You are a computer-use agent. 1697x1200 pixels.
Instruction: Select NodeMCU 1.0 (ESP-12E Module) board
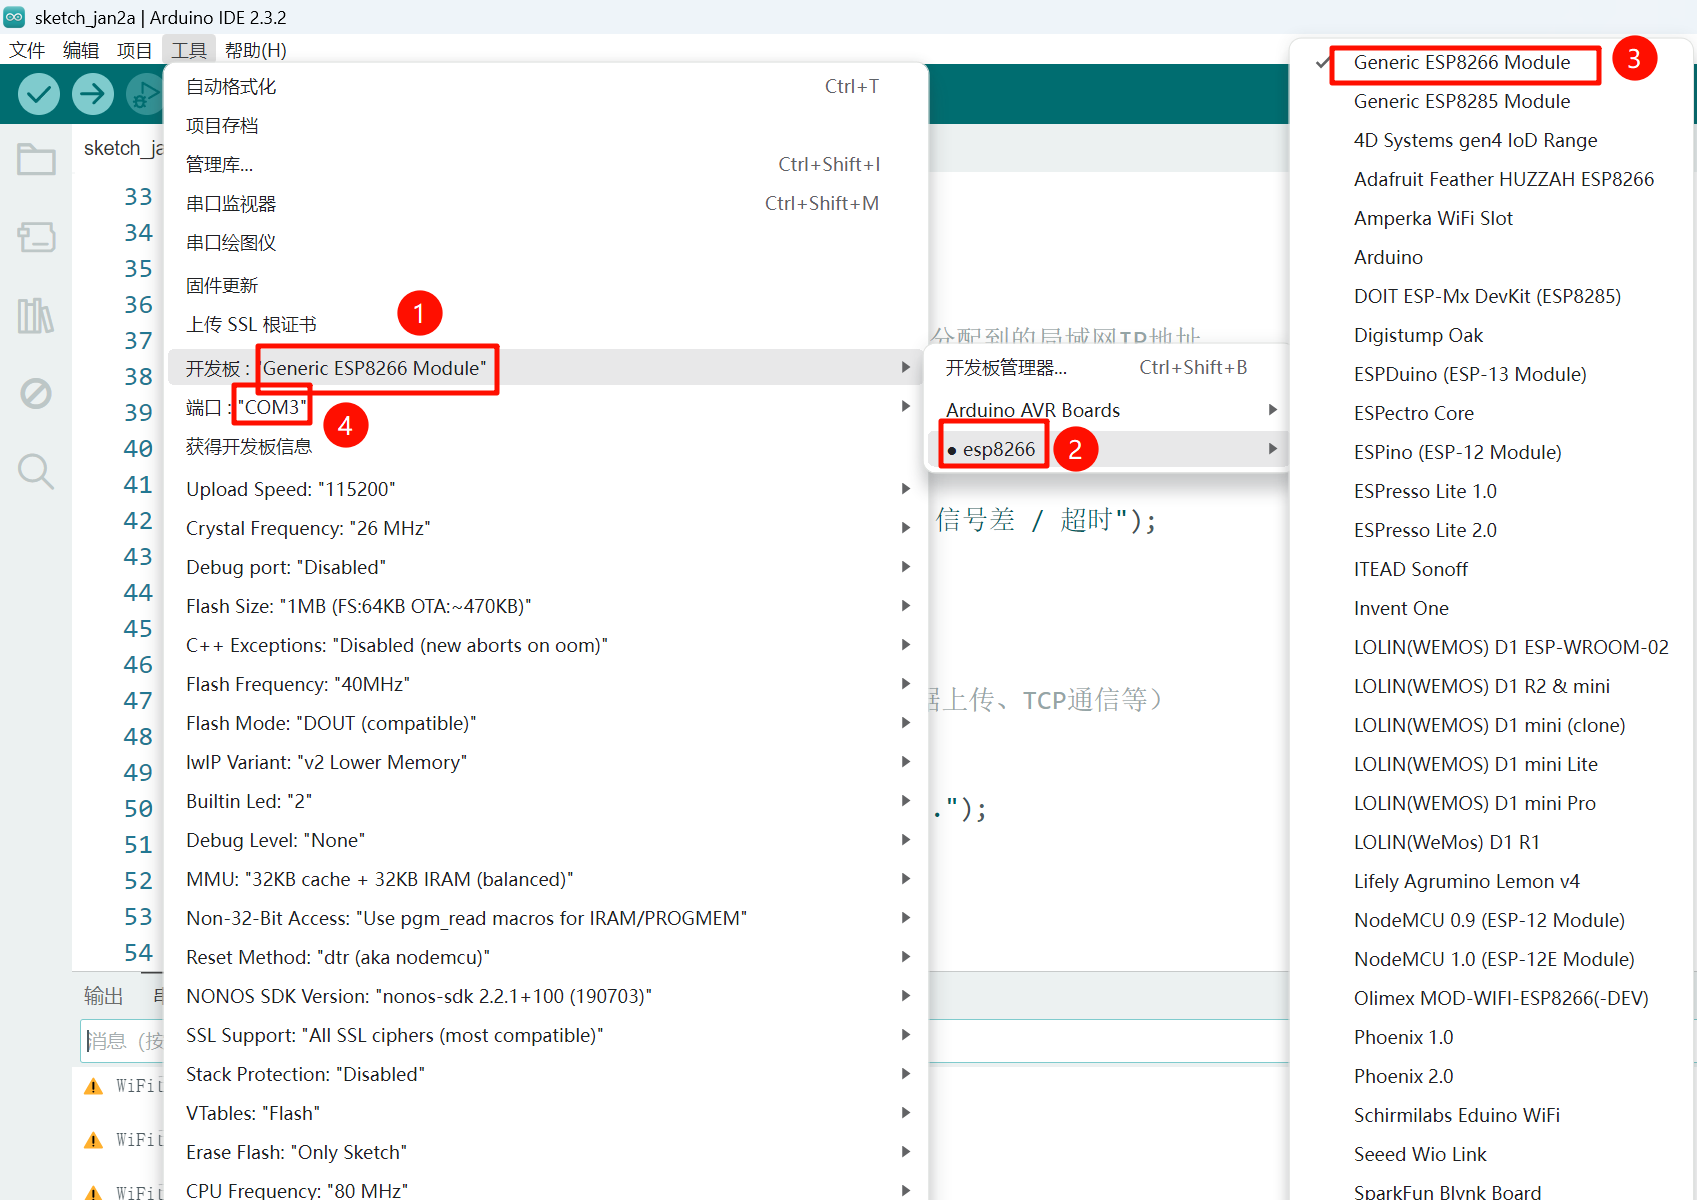click(x=1491, y=959)
